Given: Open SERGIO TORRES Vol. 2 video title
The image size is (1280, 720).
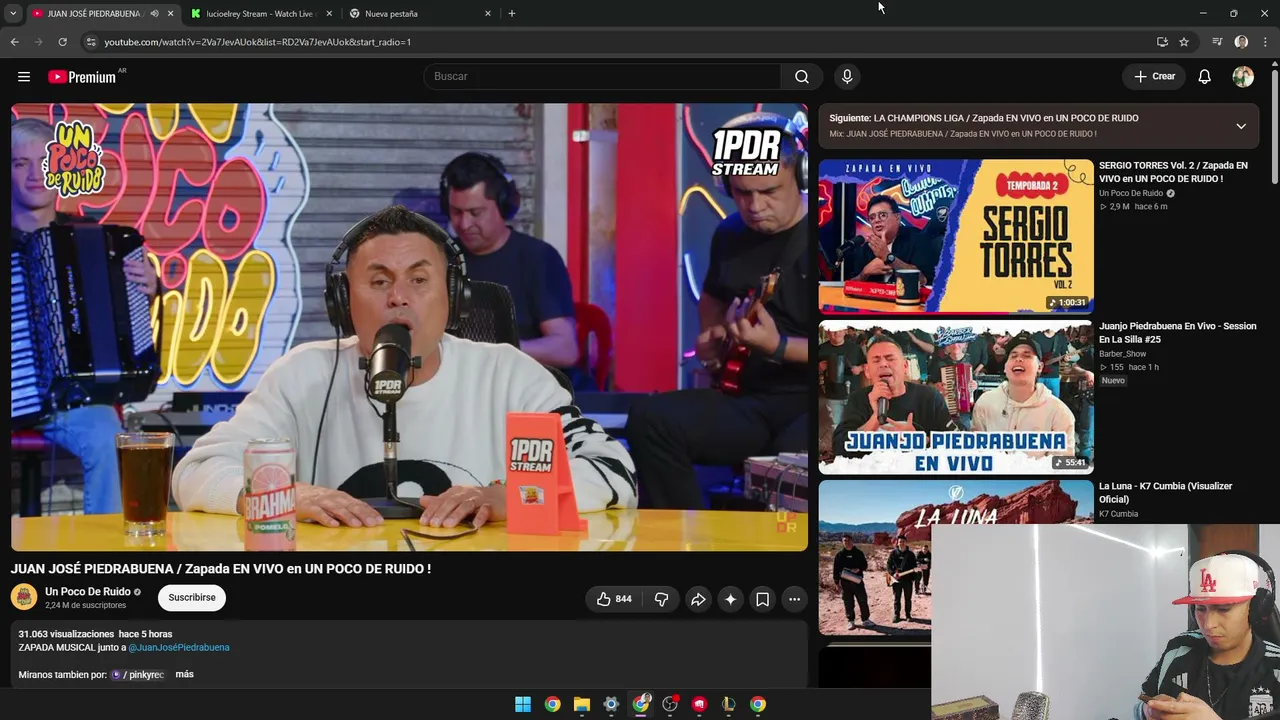Looking at the screenshot, I should [x=1173, y=172].
